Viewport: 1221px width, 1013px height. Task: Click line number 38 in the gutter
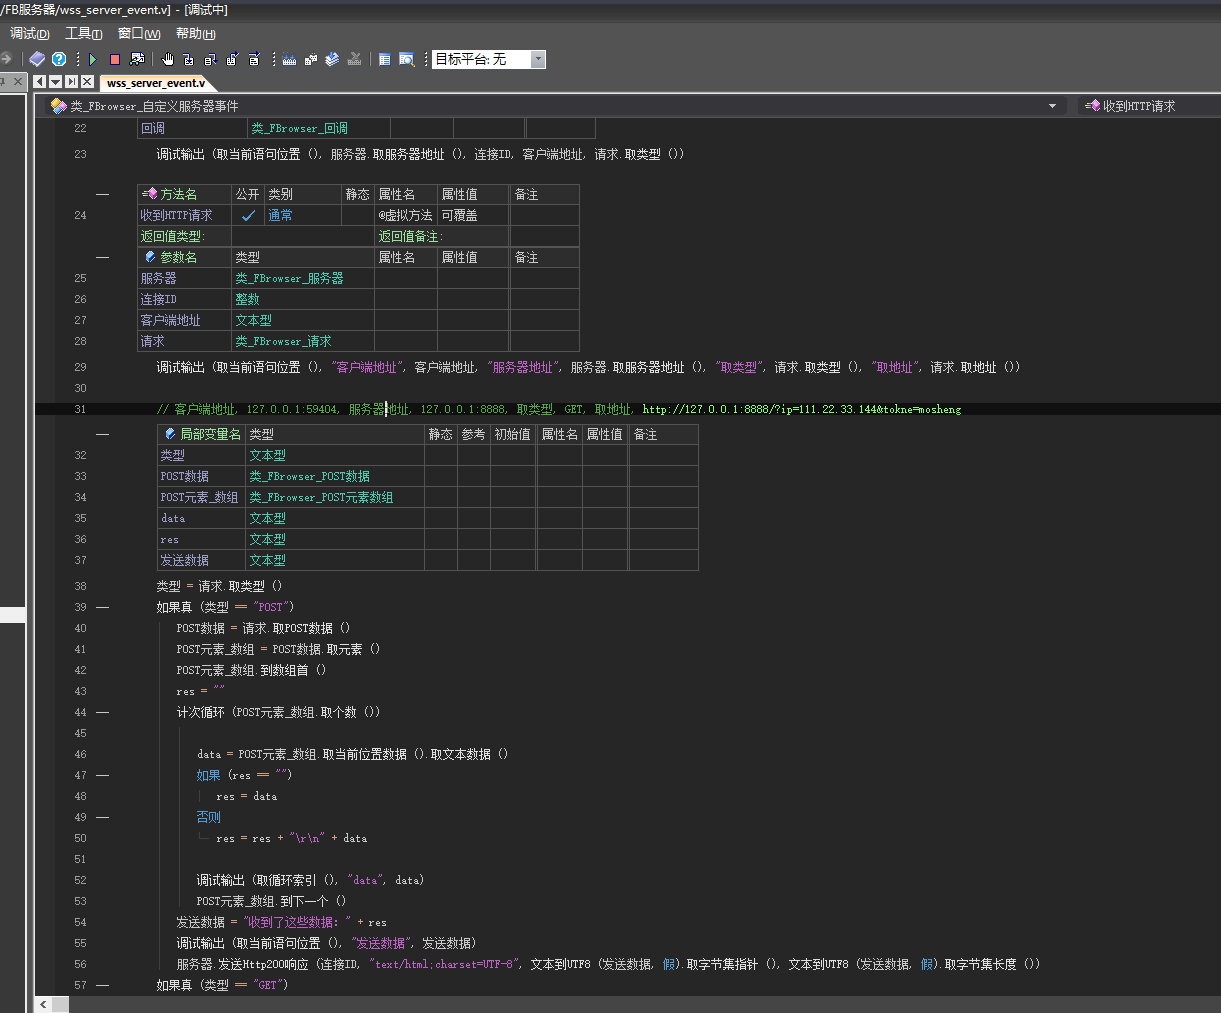tap(80, 586)
